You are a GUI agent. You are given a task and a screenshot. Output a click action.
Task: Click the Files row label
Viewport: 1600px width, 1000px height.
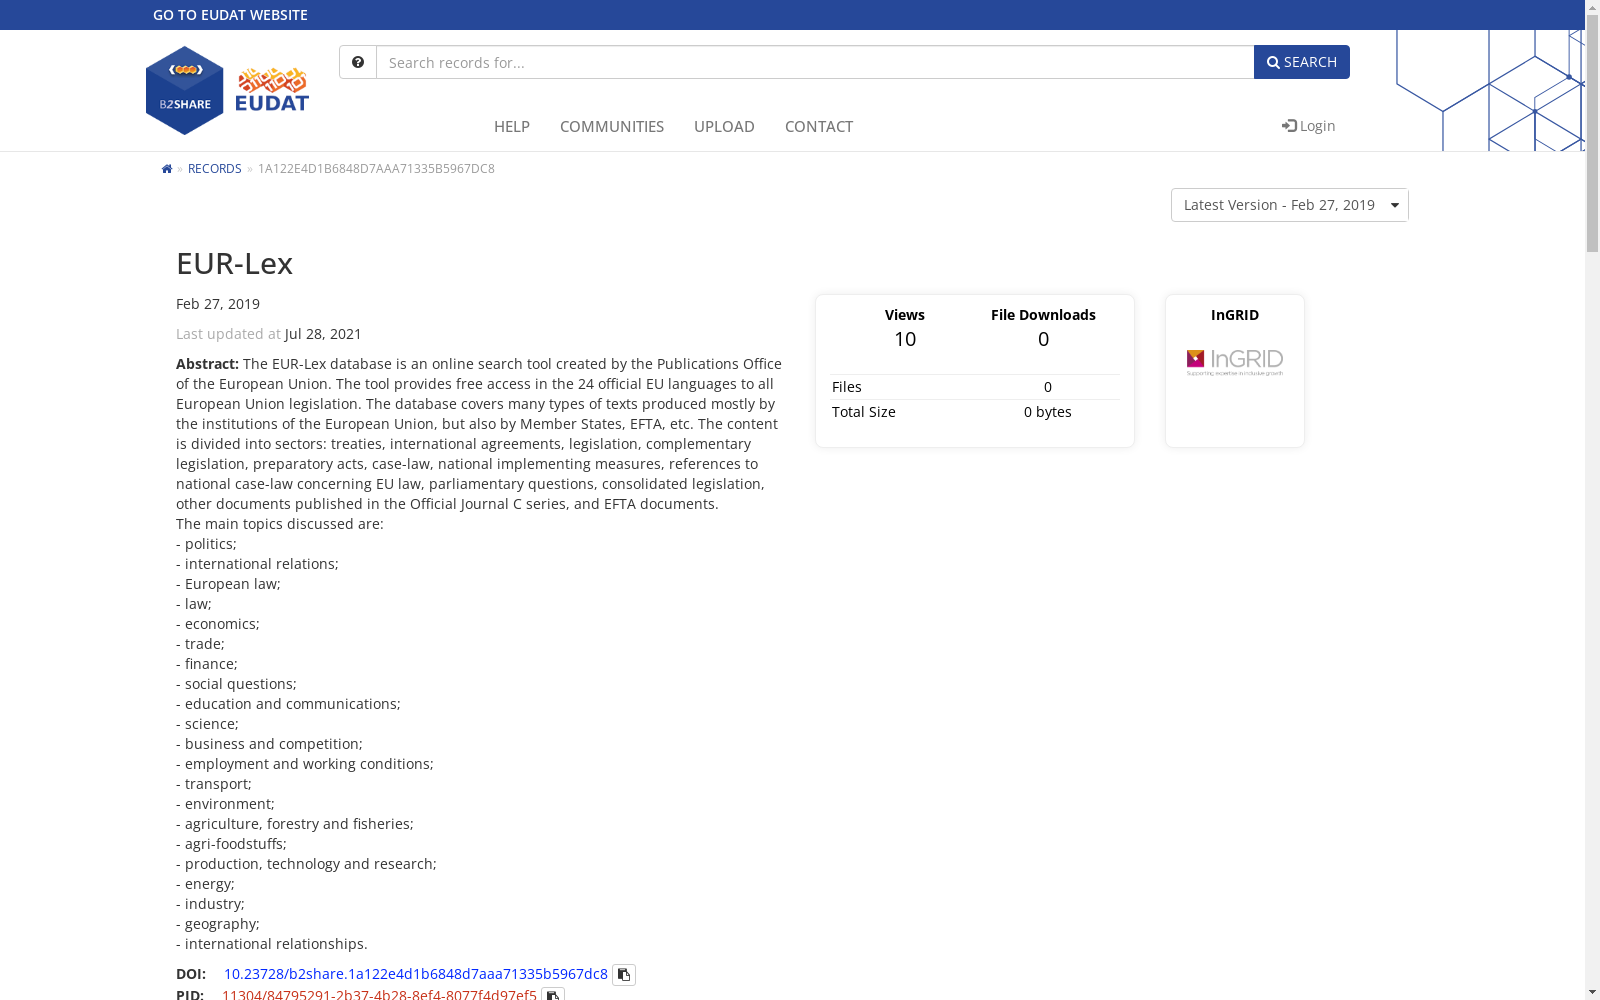pos(847,387)
